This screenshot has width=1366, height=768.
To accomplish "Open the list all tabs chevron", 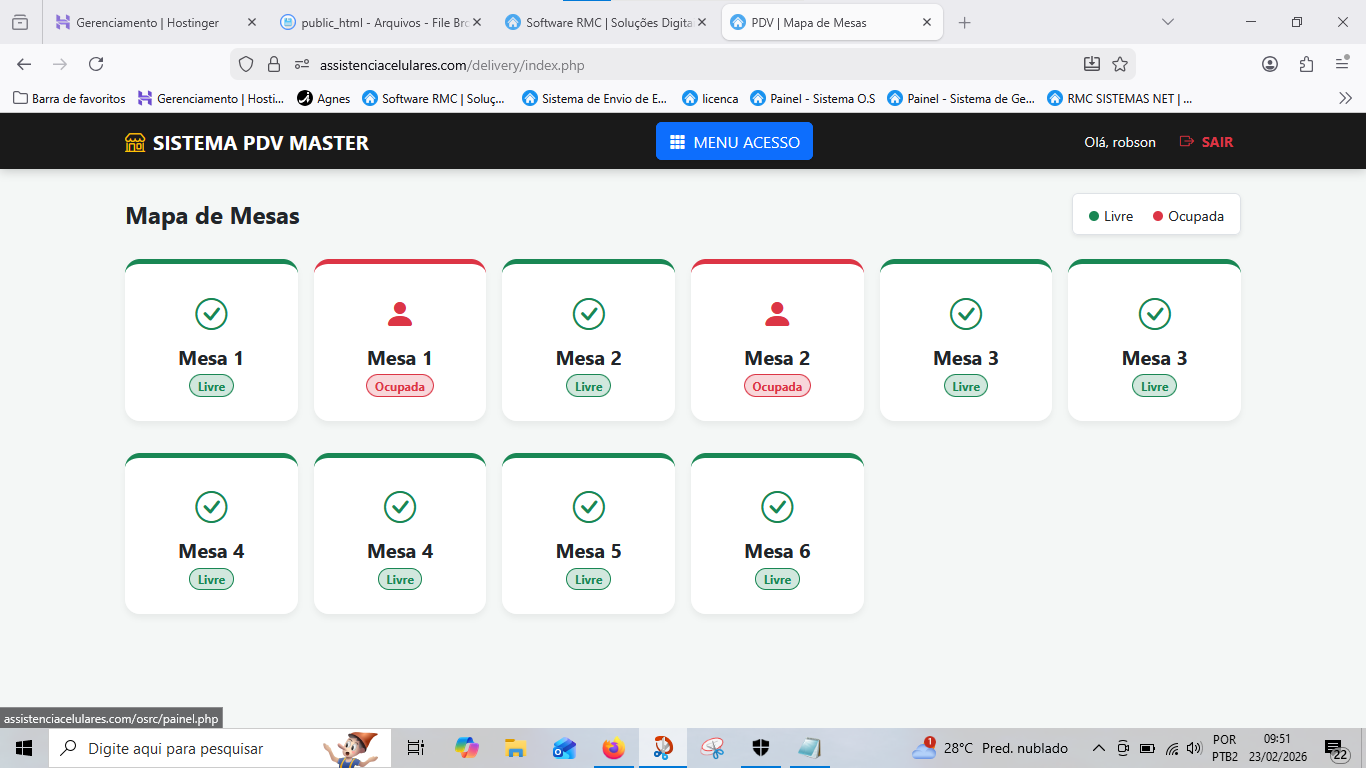I will point(1167,22).
